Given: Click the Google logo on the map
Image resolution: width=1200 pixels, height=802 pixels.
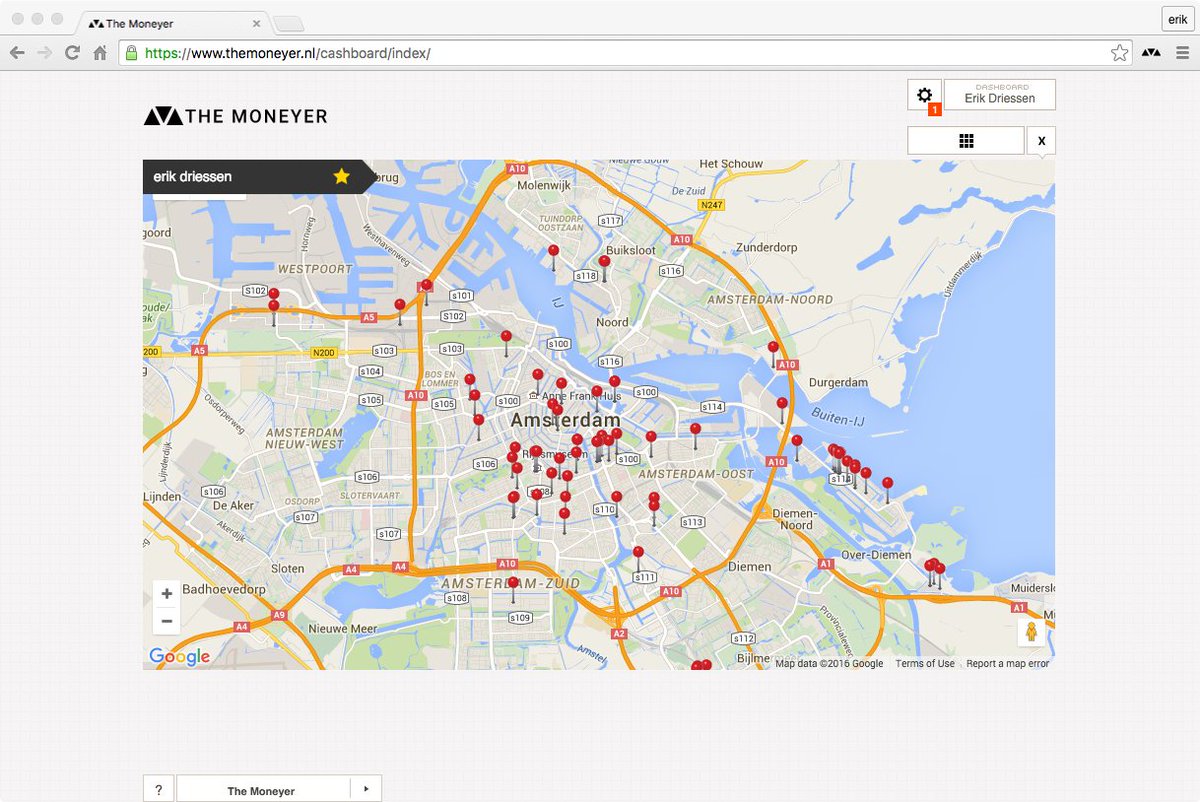Looking at the screenshot, I should 180,656.
